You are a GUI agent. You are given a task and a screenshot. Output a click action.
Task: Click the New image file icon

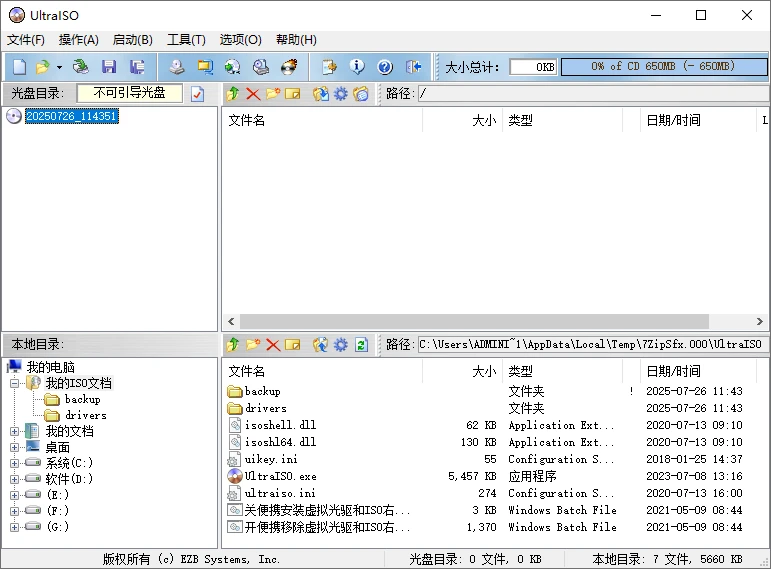coord(19,67)
